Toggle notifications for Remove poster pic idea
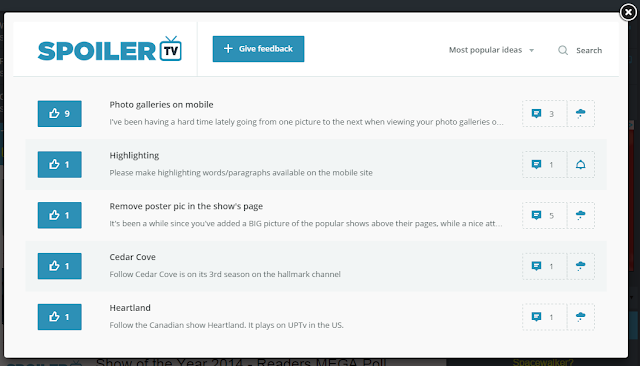Image resolution: width=640 pixels, height=366 pixels. click(x=580, y=215)
